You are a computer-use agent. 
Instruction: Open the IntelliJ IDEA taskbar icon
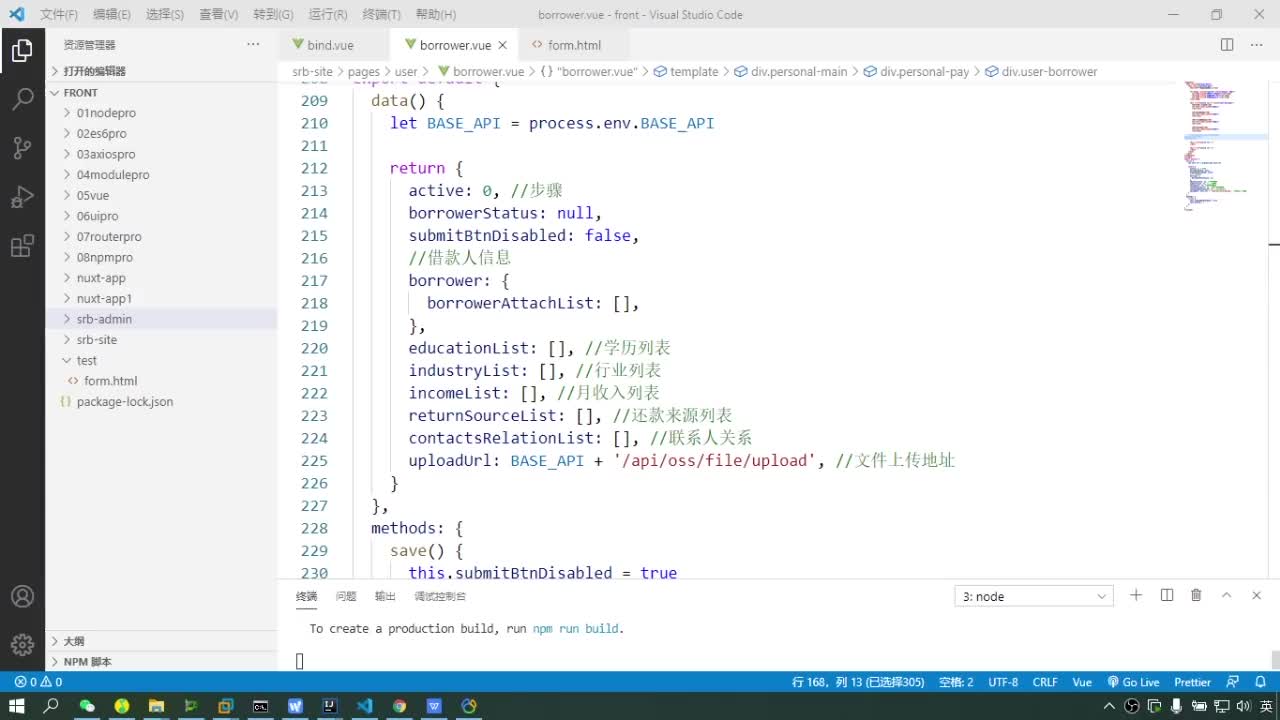(329, 706)
